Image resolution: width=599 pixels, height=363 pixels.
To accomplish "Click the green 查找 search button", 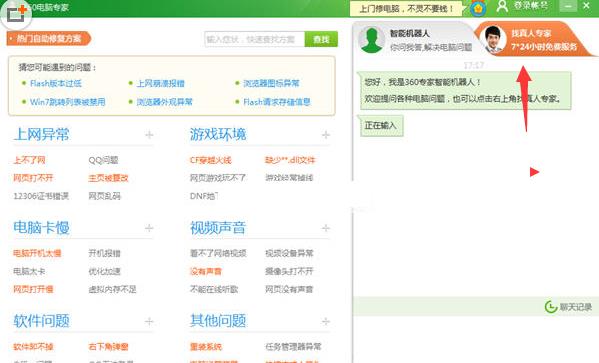I will click(x=321, y=39).
